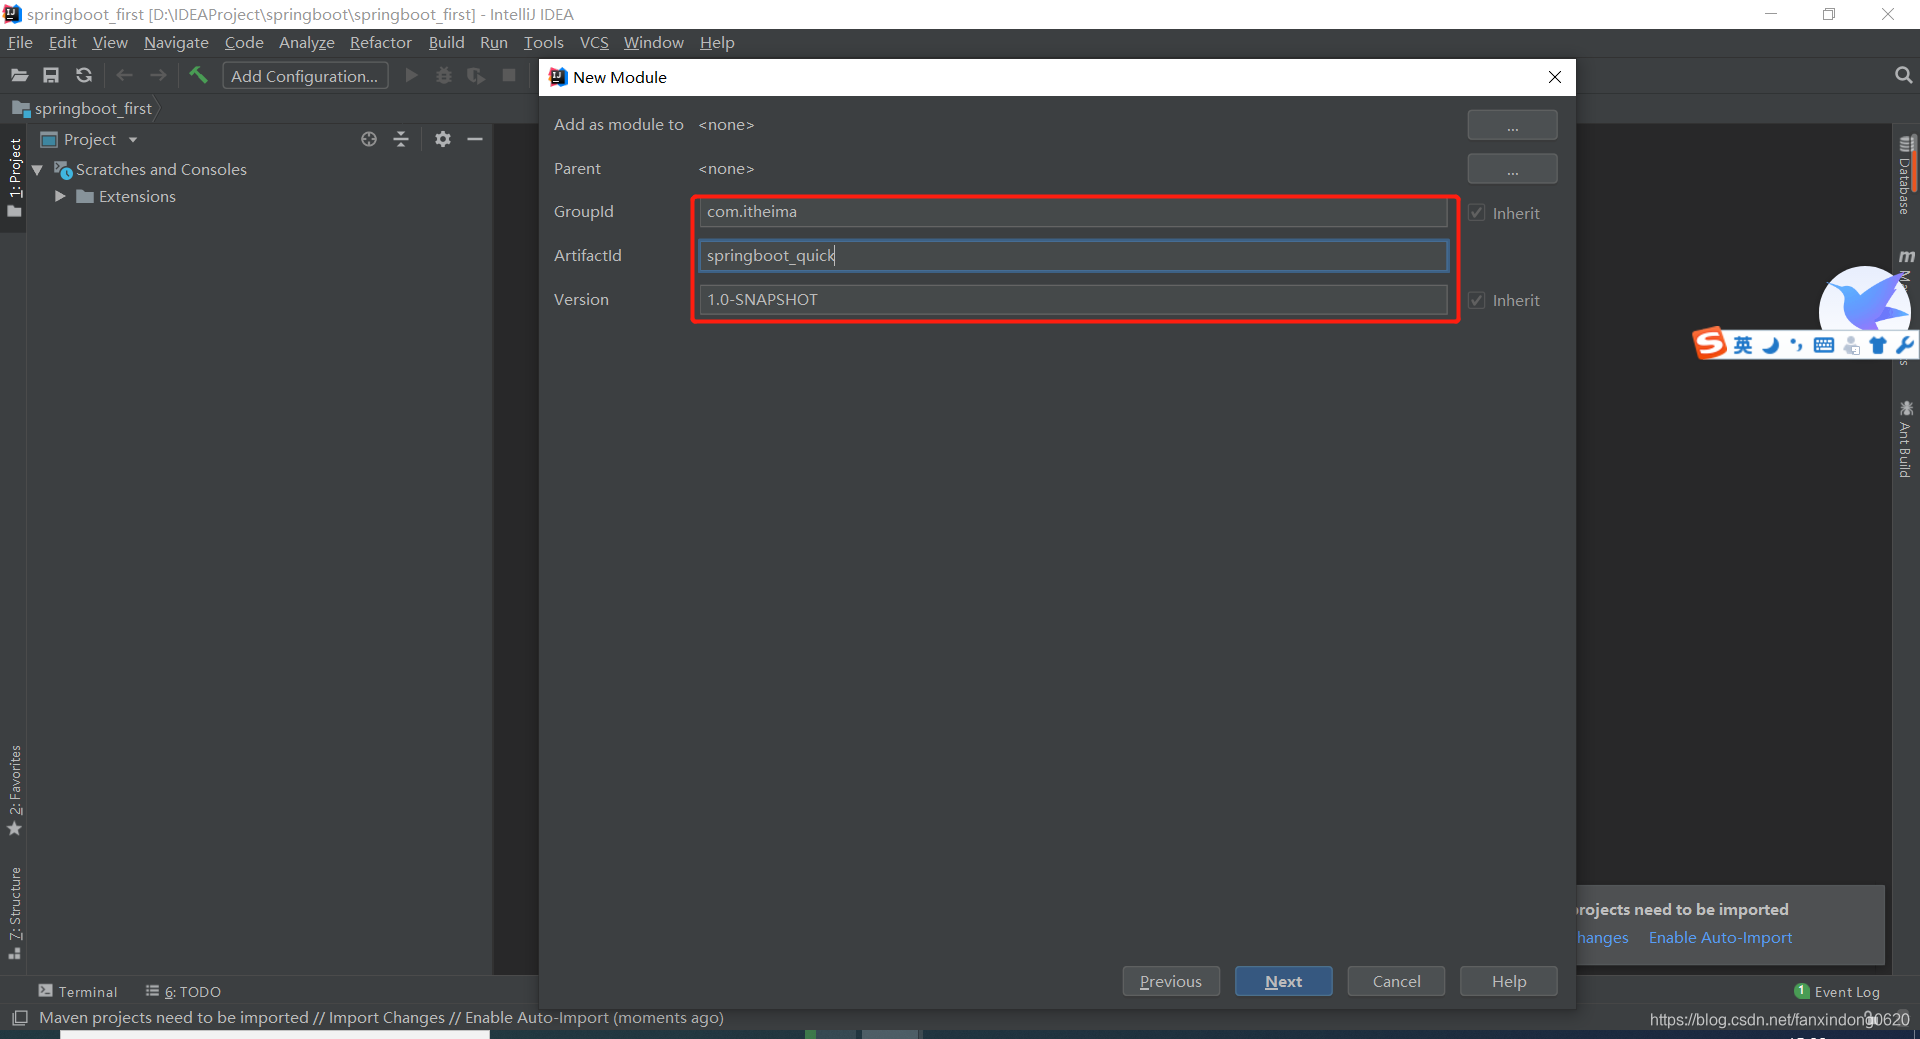Viewport: 1920px width, 1039px height.
Task: Open the Build menu
Action: (446, 43)
